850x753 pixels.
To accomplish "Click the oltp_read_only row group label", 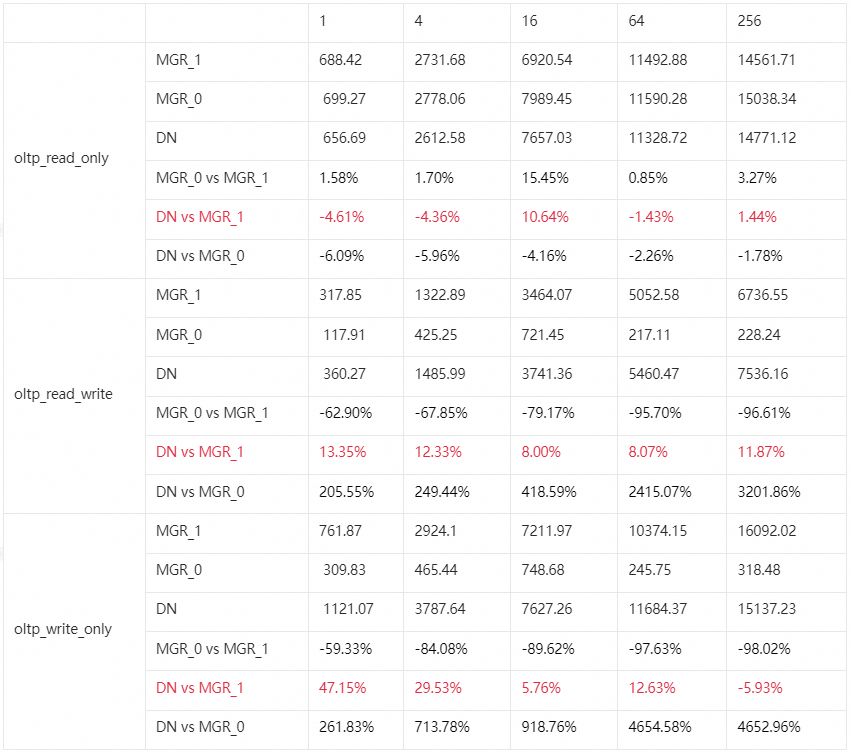I will [x=62, y=158].
